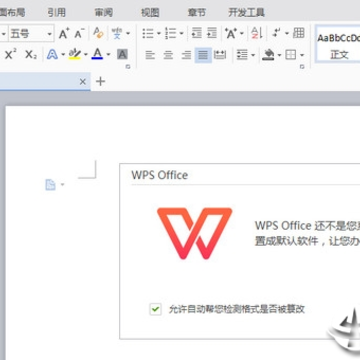
Task: Toggle character shading gray A icon
Action: (122, 54)
